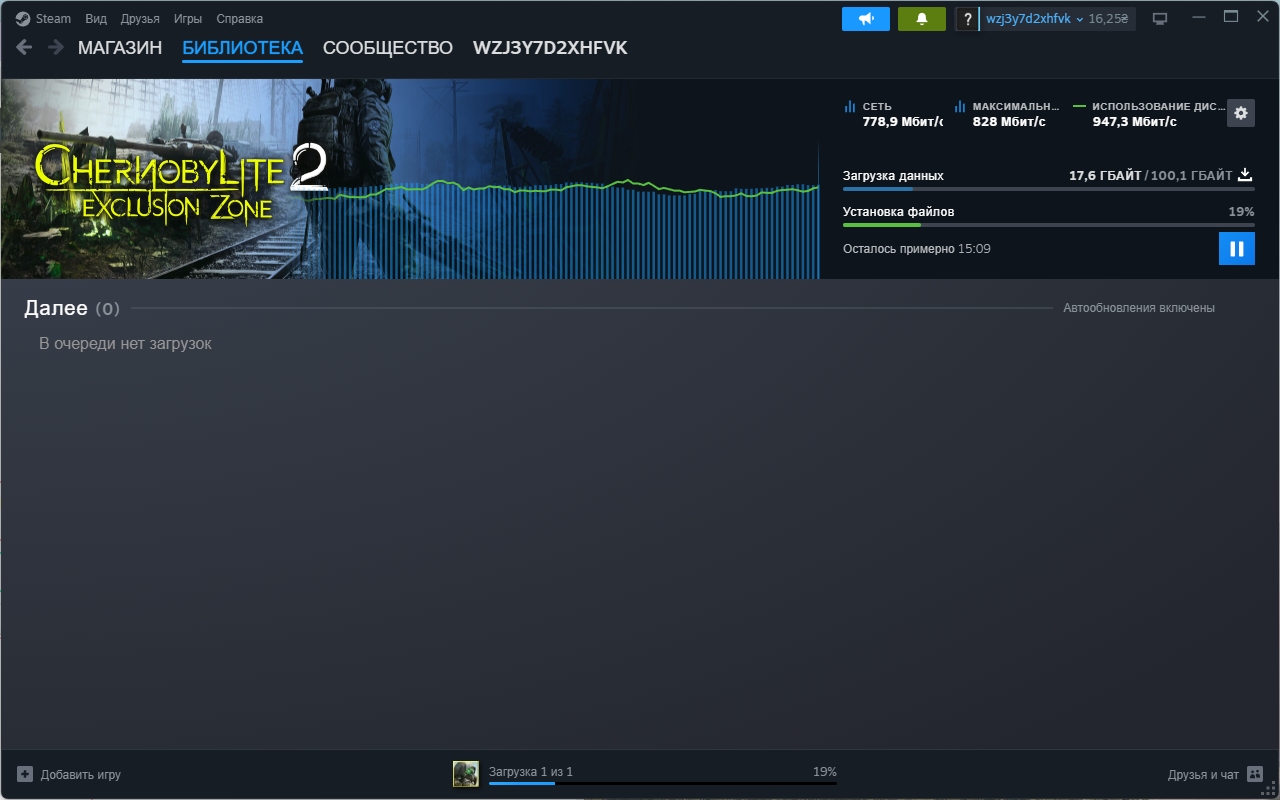Expand the wzj3y7d2xhfvk account dropdown
The image size is (1280, 800).
[x=1034, y=19]
